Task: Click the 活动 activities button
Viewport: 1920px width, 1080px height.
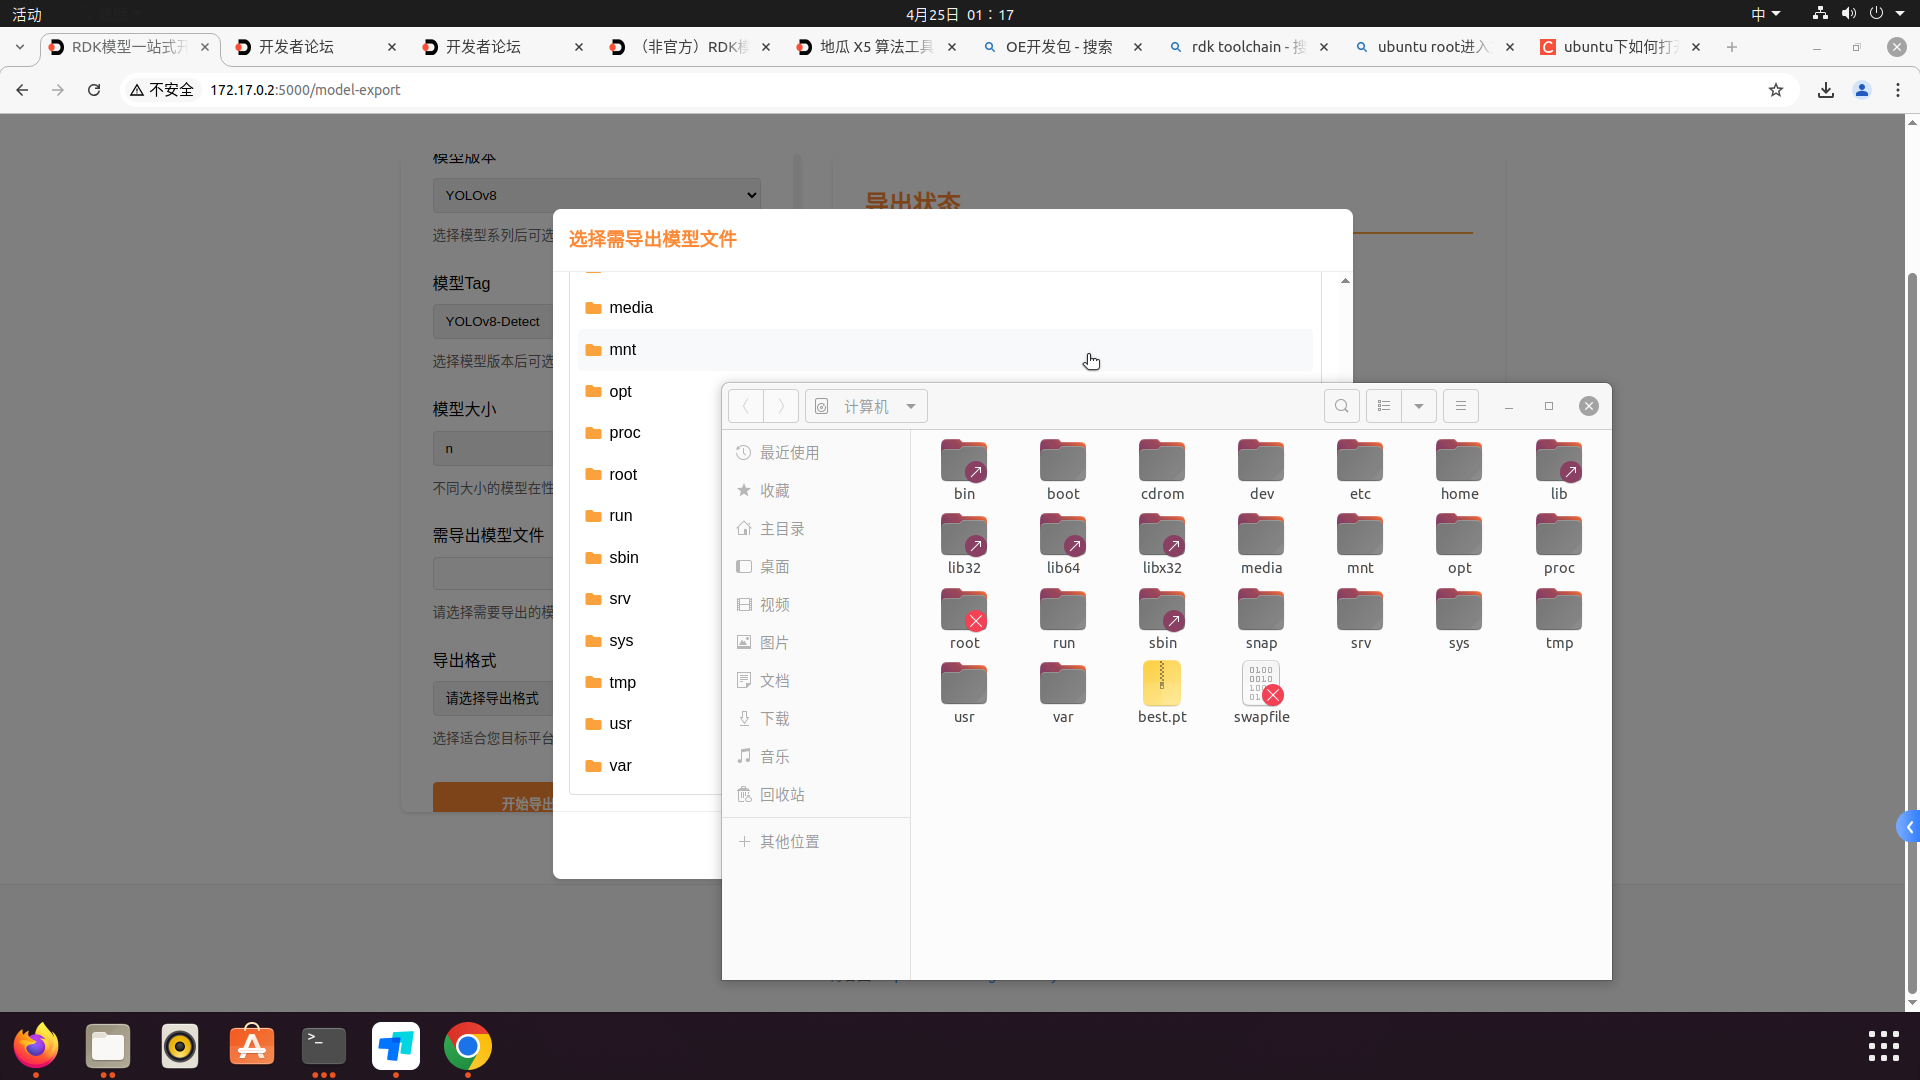Action: click(27, 14)
